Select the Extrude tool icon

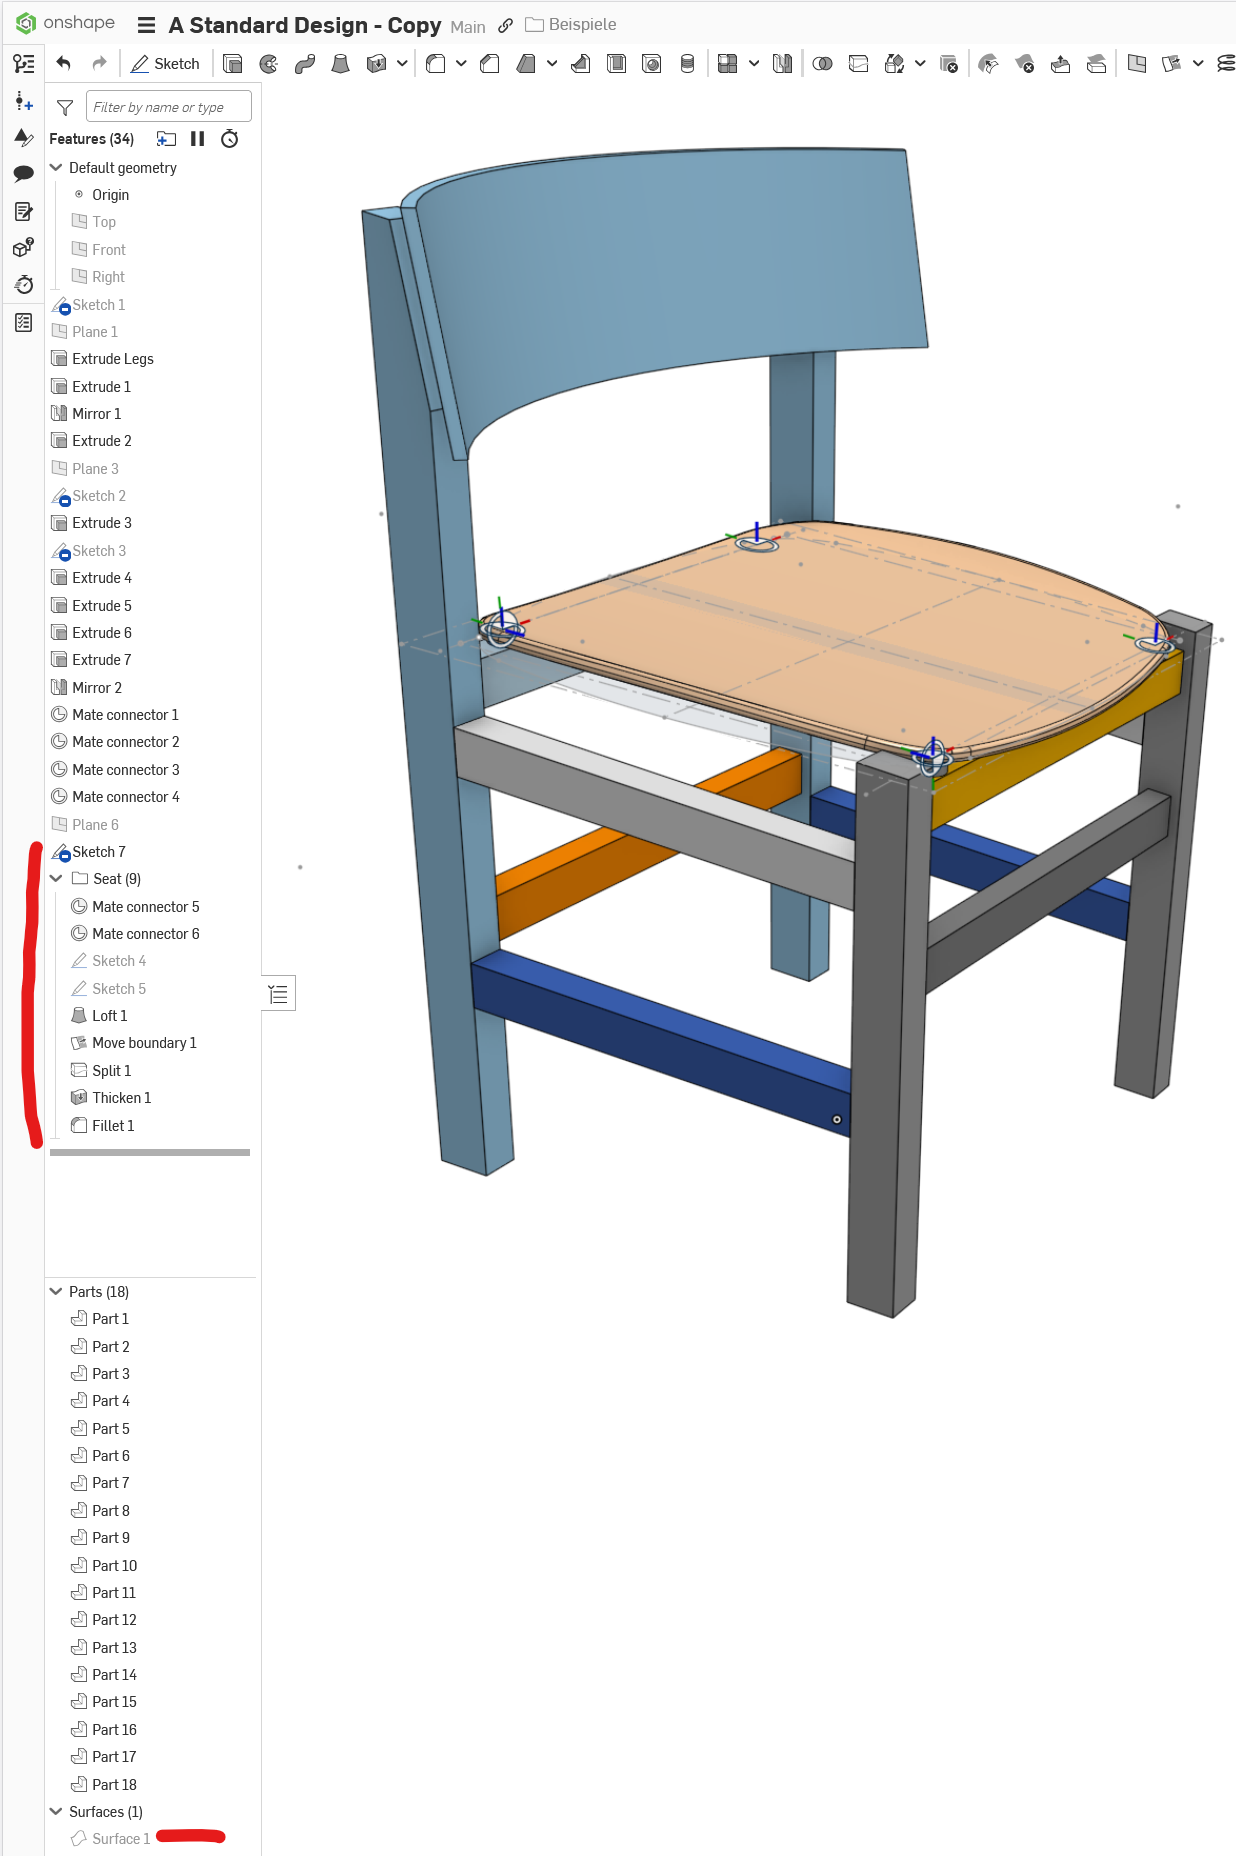tap(233, 64)
